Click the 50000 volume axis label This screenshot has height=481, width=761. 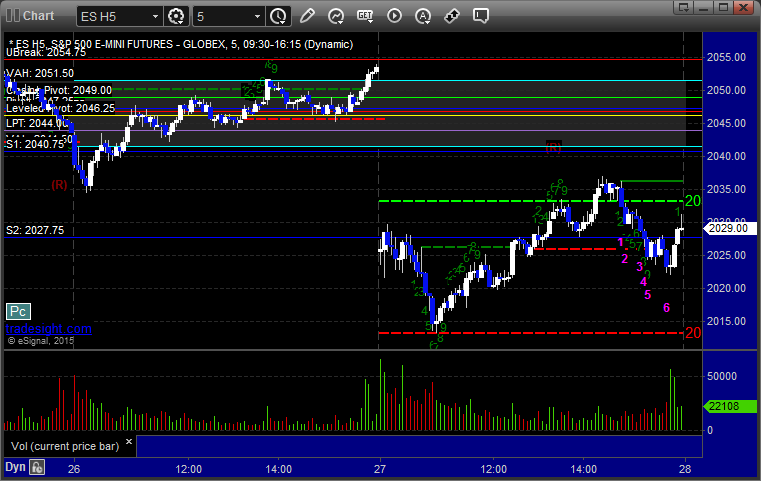click(x=722, y=376)
